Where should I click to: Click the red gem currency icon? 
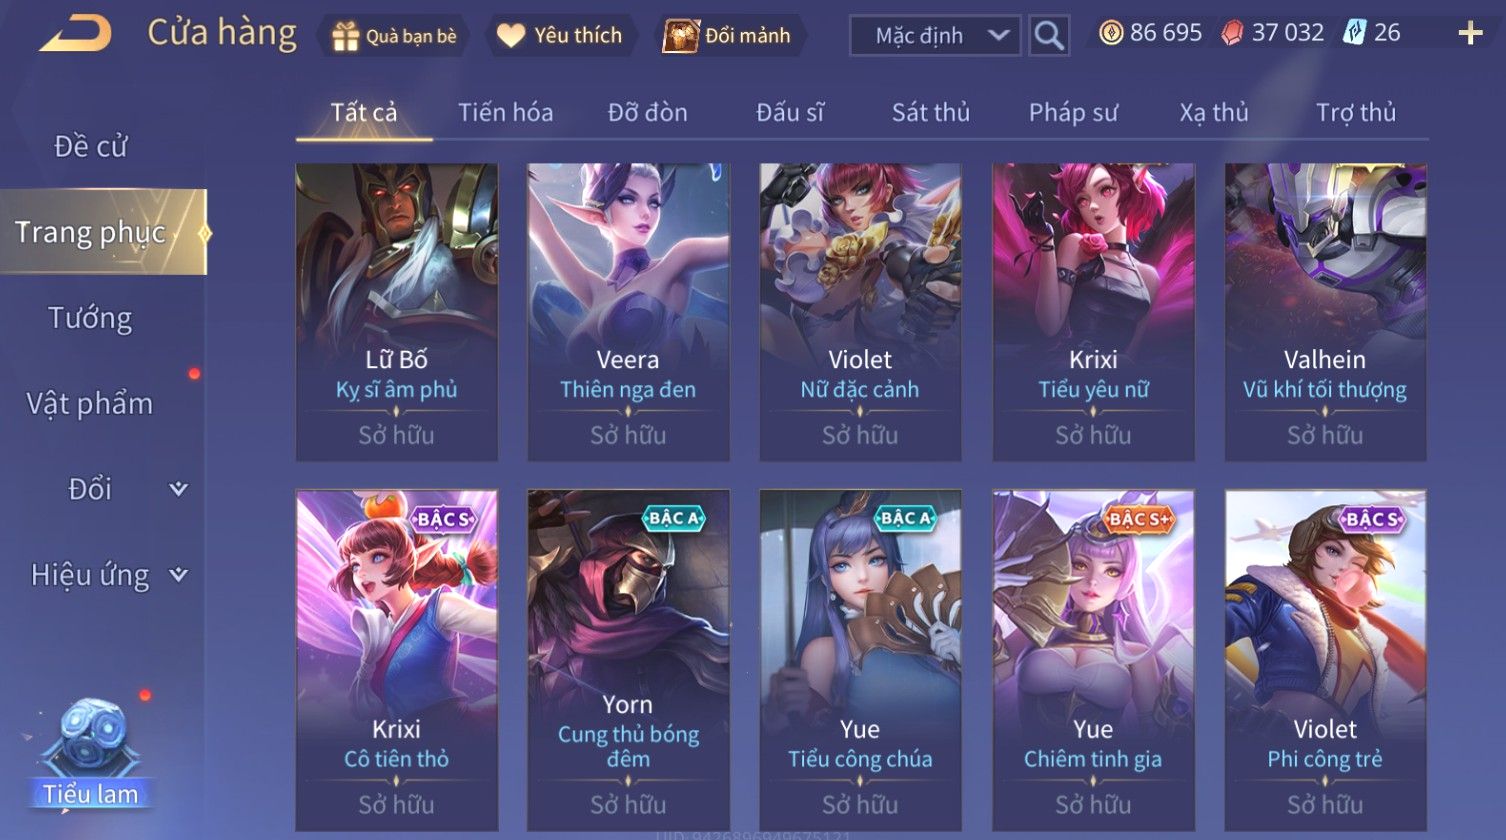point(1232,34)
